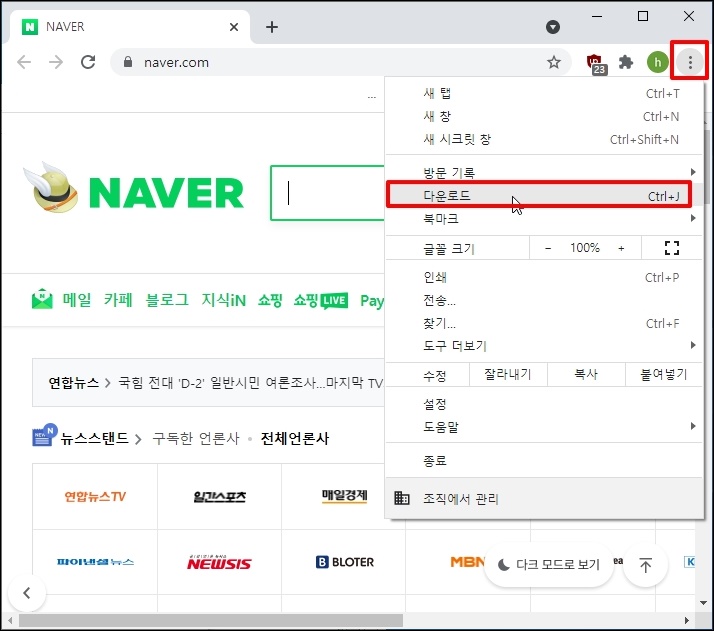Open the NEWSIS publisher tile
The image size is (714, 631).
[219, 563]
